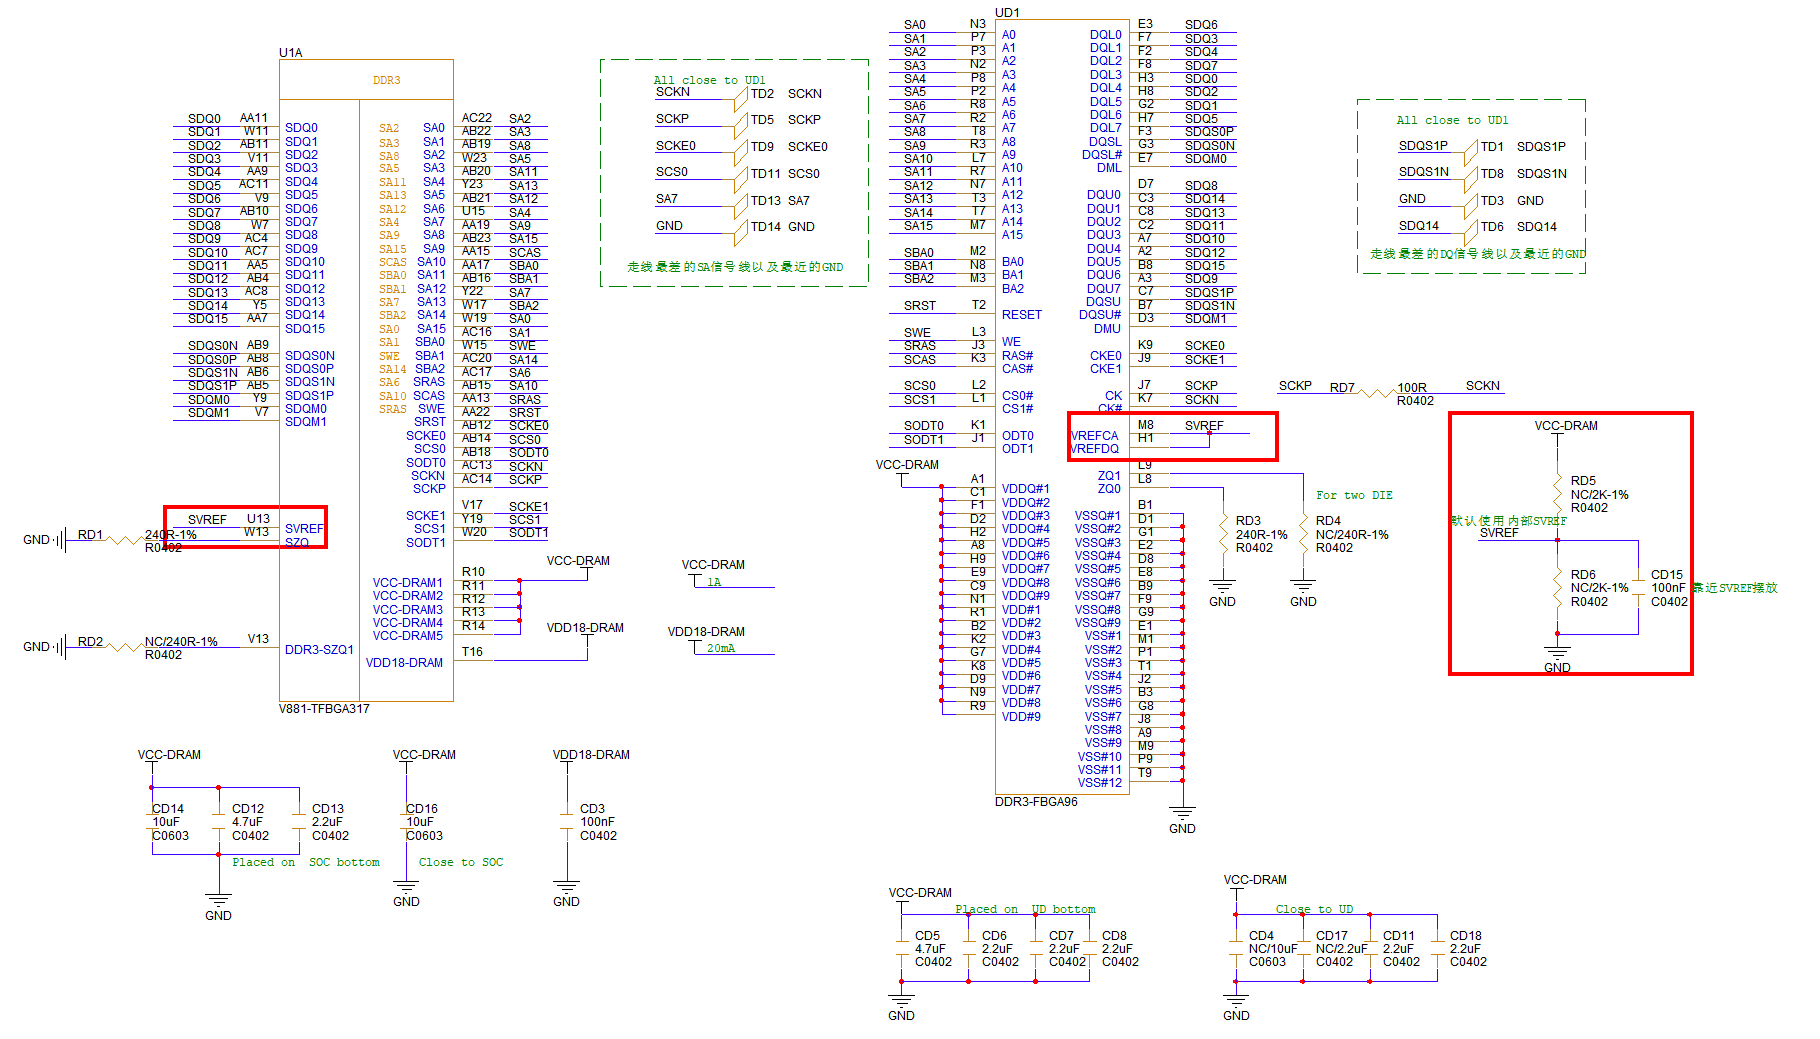The height and width of the screenshot is (1039, 1820).
Task: Select the V881-TFBGA317 package label
Action: 324,709
